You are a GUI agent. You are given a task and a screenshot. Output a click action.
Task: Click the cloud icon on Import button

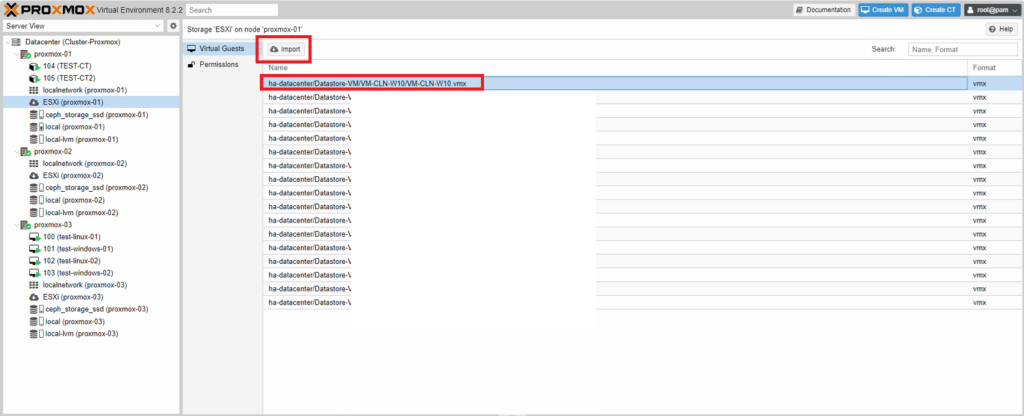tap(274, 49)
